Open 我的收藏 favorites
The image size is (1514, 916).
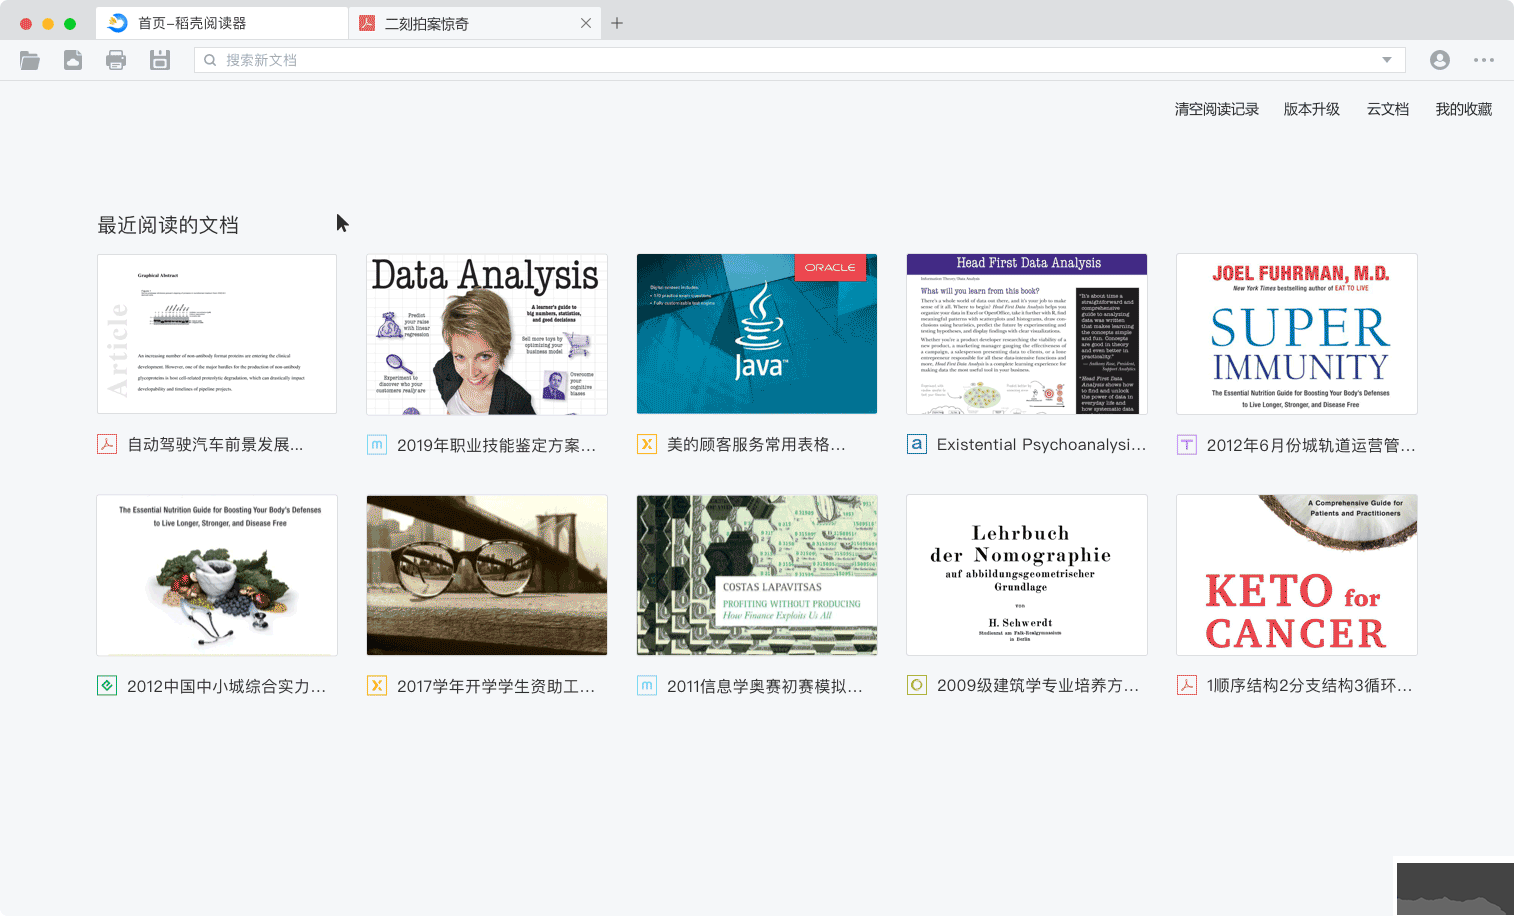(1463, 109)
